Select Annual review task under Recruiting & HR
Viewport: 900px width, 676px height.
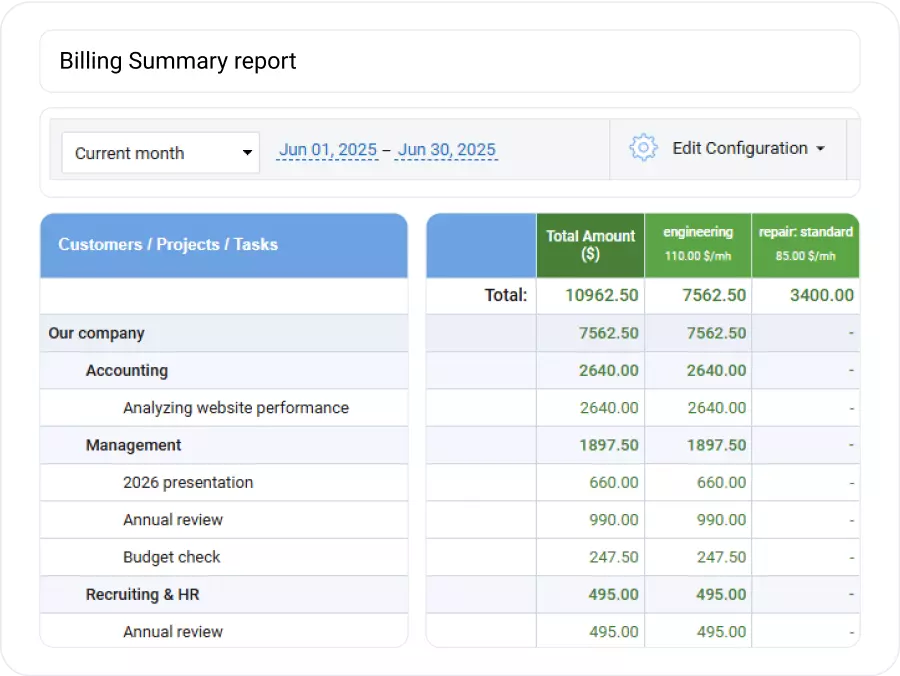(x=224, y=631)
